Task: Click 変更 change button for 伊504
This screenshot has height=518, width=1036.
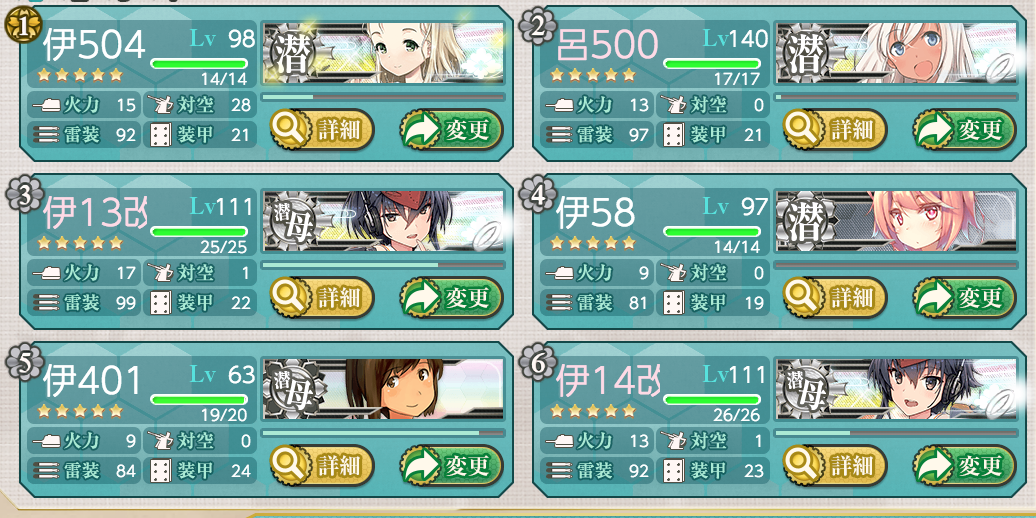Action: [x=452, y=130]
